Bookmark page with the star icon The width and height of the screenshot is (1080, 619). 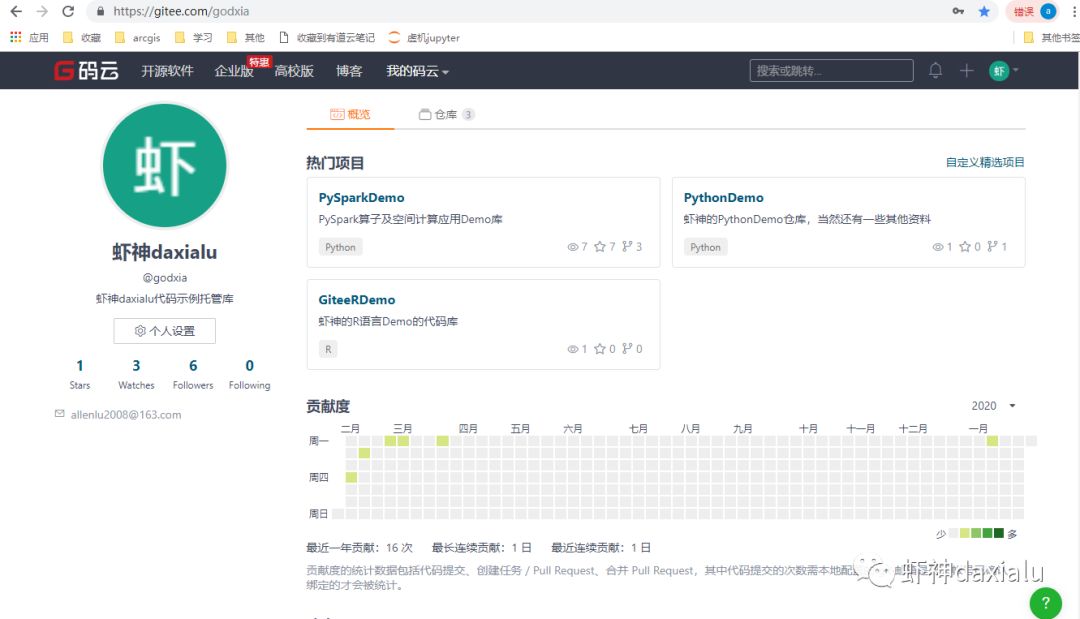pos(984,11)
